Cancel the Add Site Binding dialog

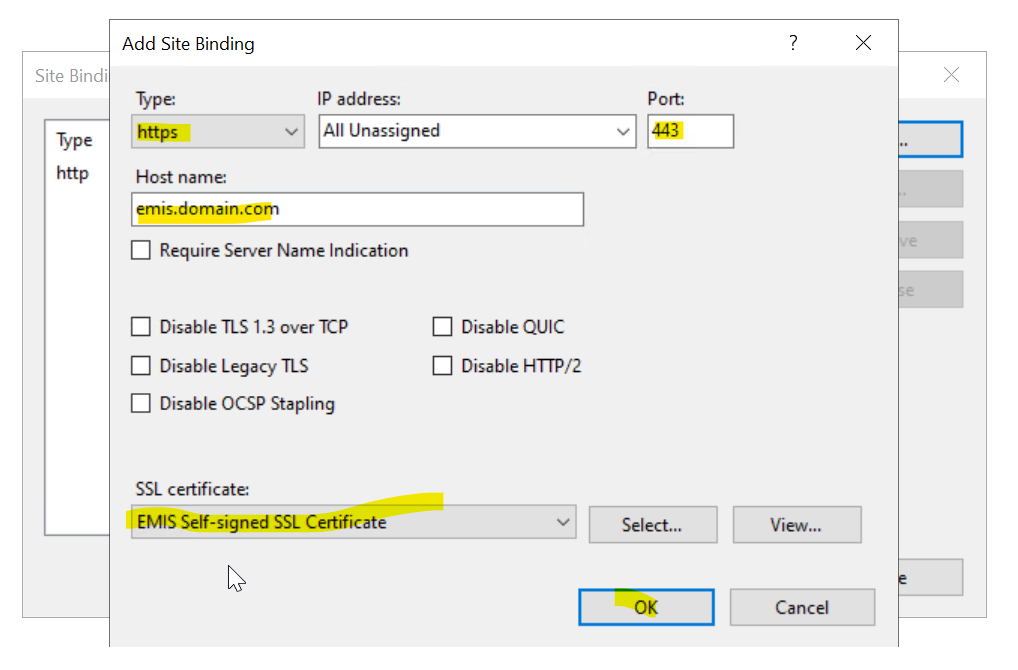pos(801,607)
